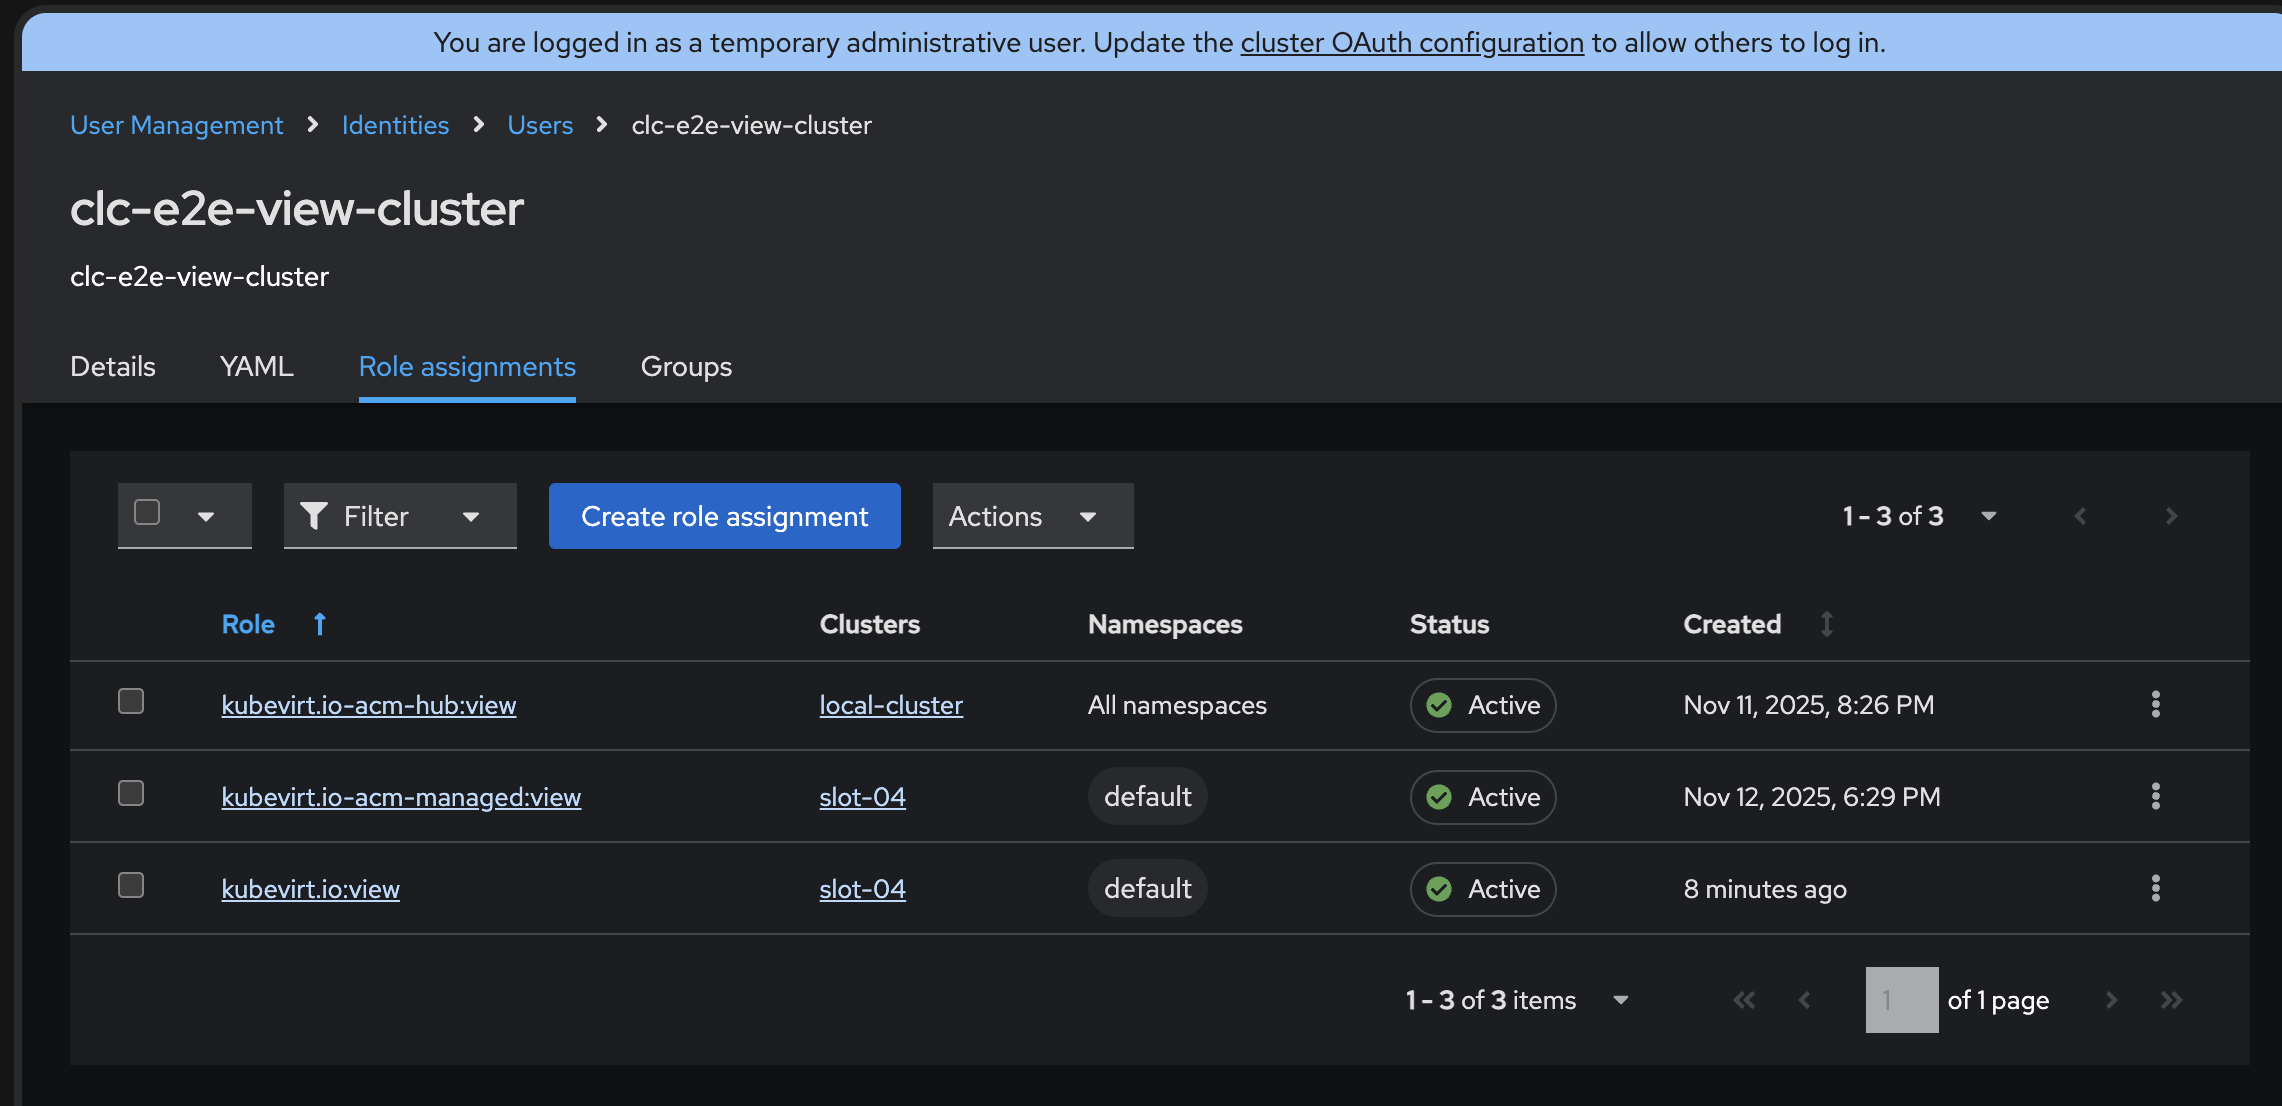Image resolution: width=2282 pixels, height=1106 pixels.
Task: Switch to the Groups tab
Action: pos(686,366)
